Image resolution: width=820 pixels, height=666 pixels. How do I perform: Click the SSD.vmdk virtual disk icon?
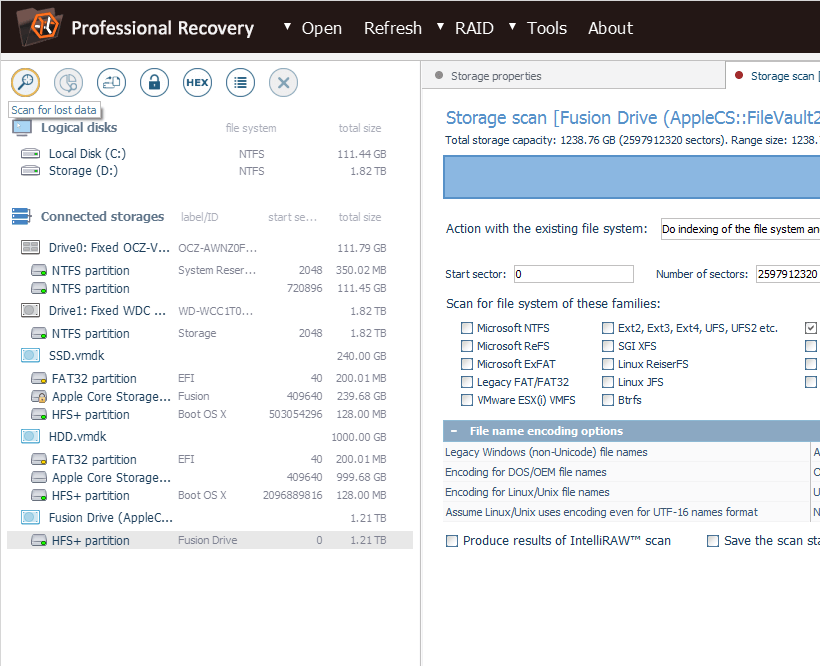pos(30,355)
